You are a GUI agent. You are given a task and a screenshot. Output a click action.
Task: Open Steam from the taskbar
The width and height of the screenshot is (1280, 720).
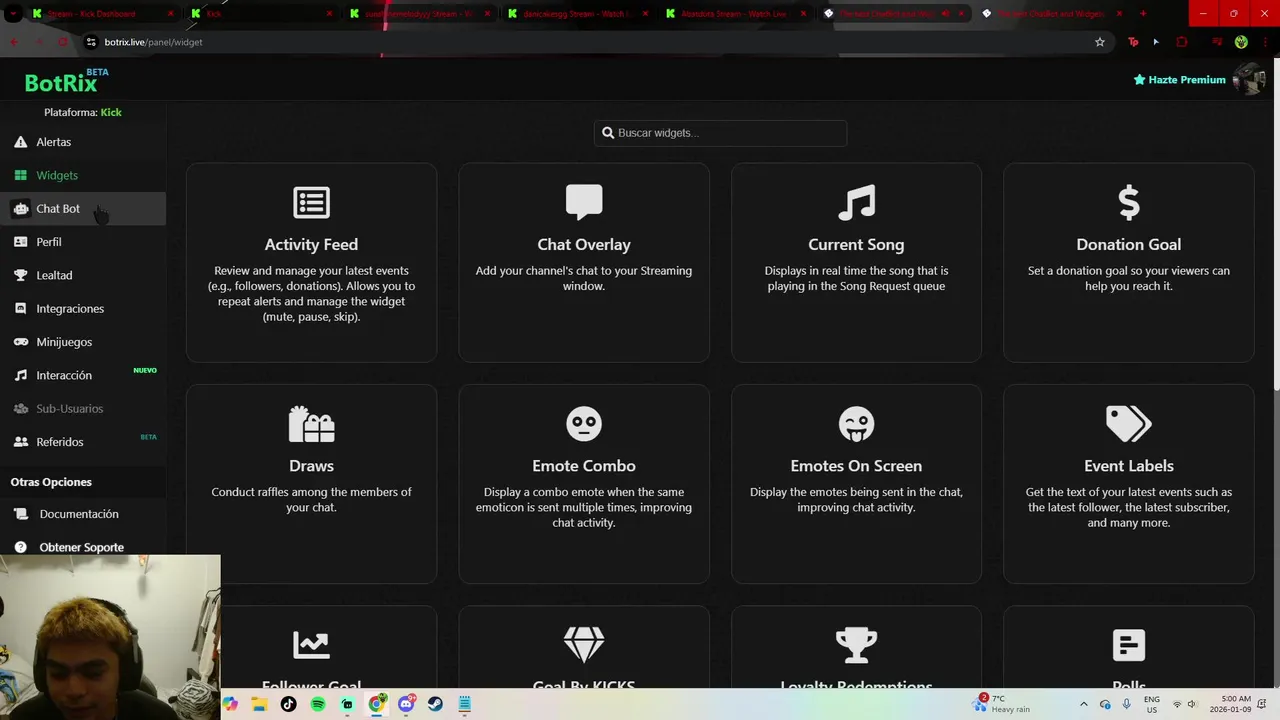[435, 704]
